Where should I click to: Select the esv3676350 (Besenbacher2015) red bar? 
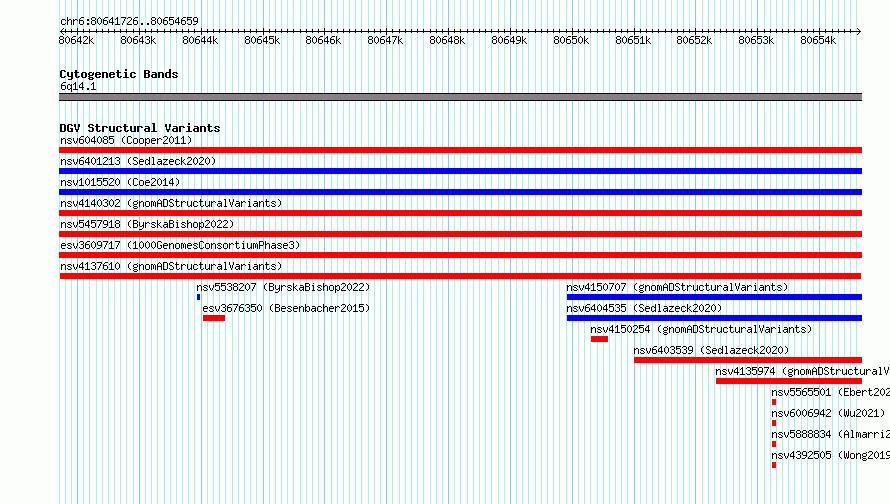click(214, 318)
